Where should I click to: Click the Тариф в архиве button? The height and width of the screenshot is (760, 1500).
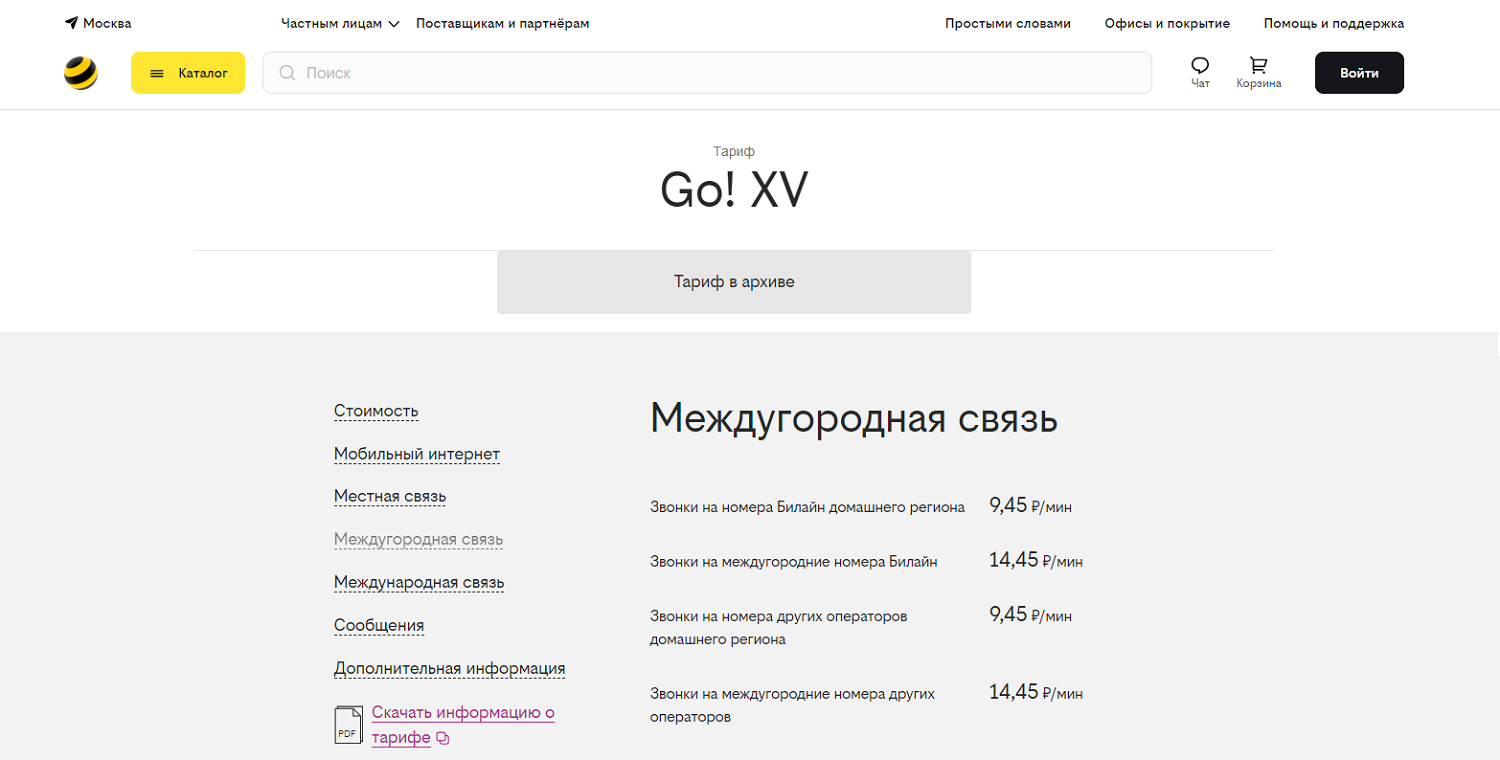734,282
